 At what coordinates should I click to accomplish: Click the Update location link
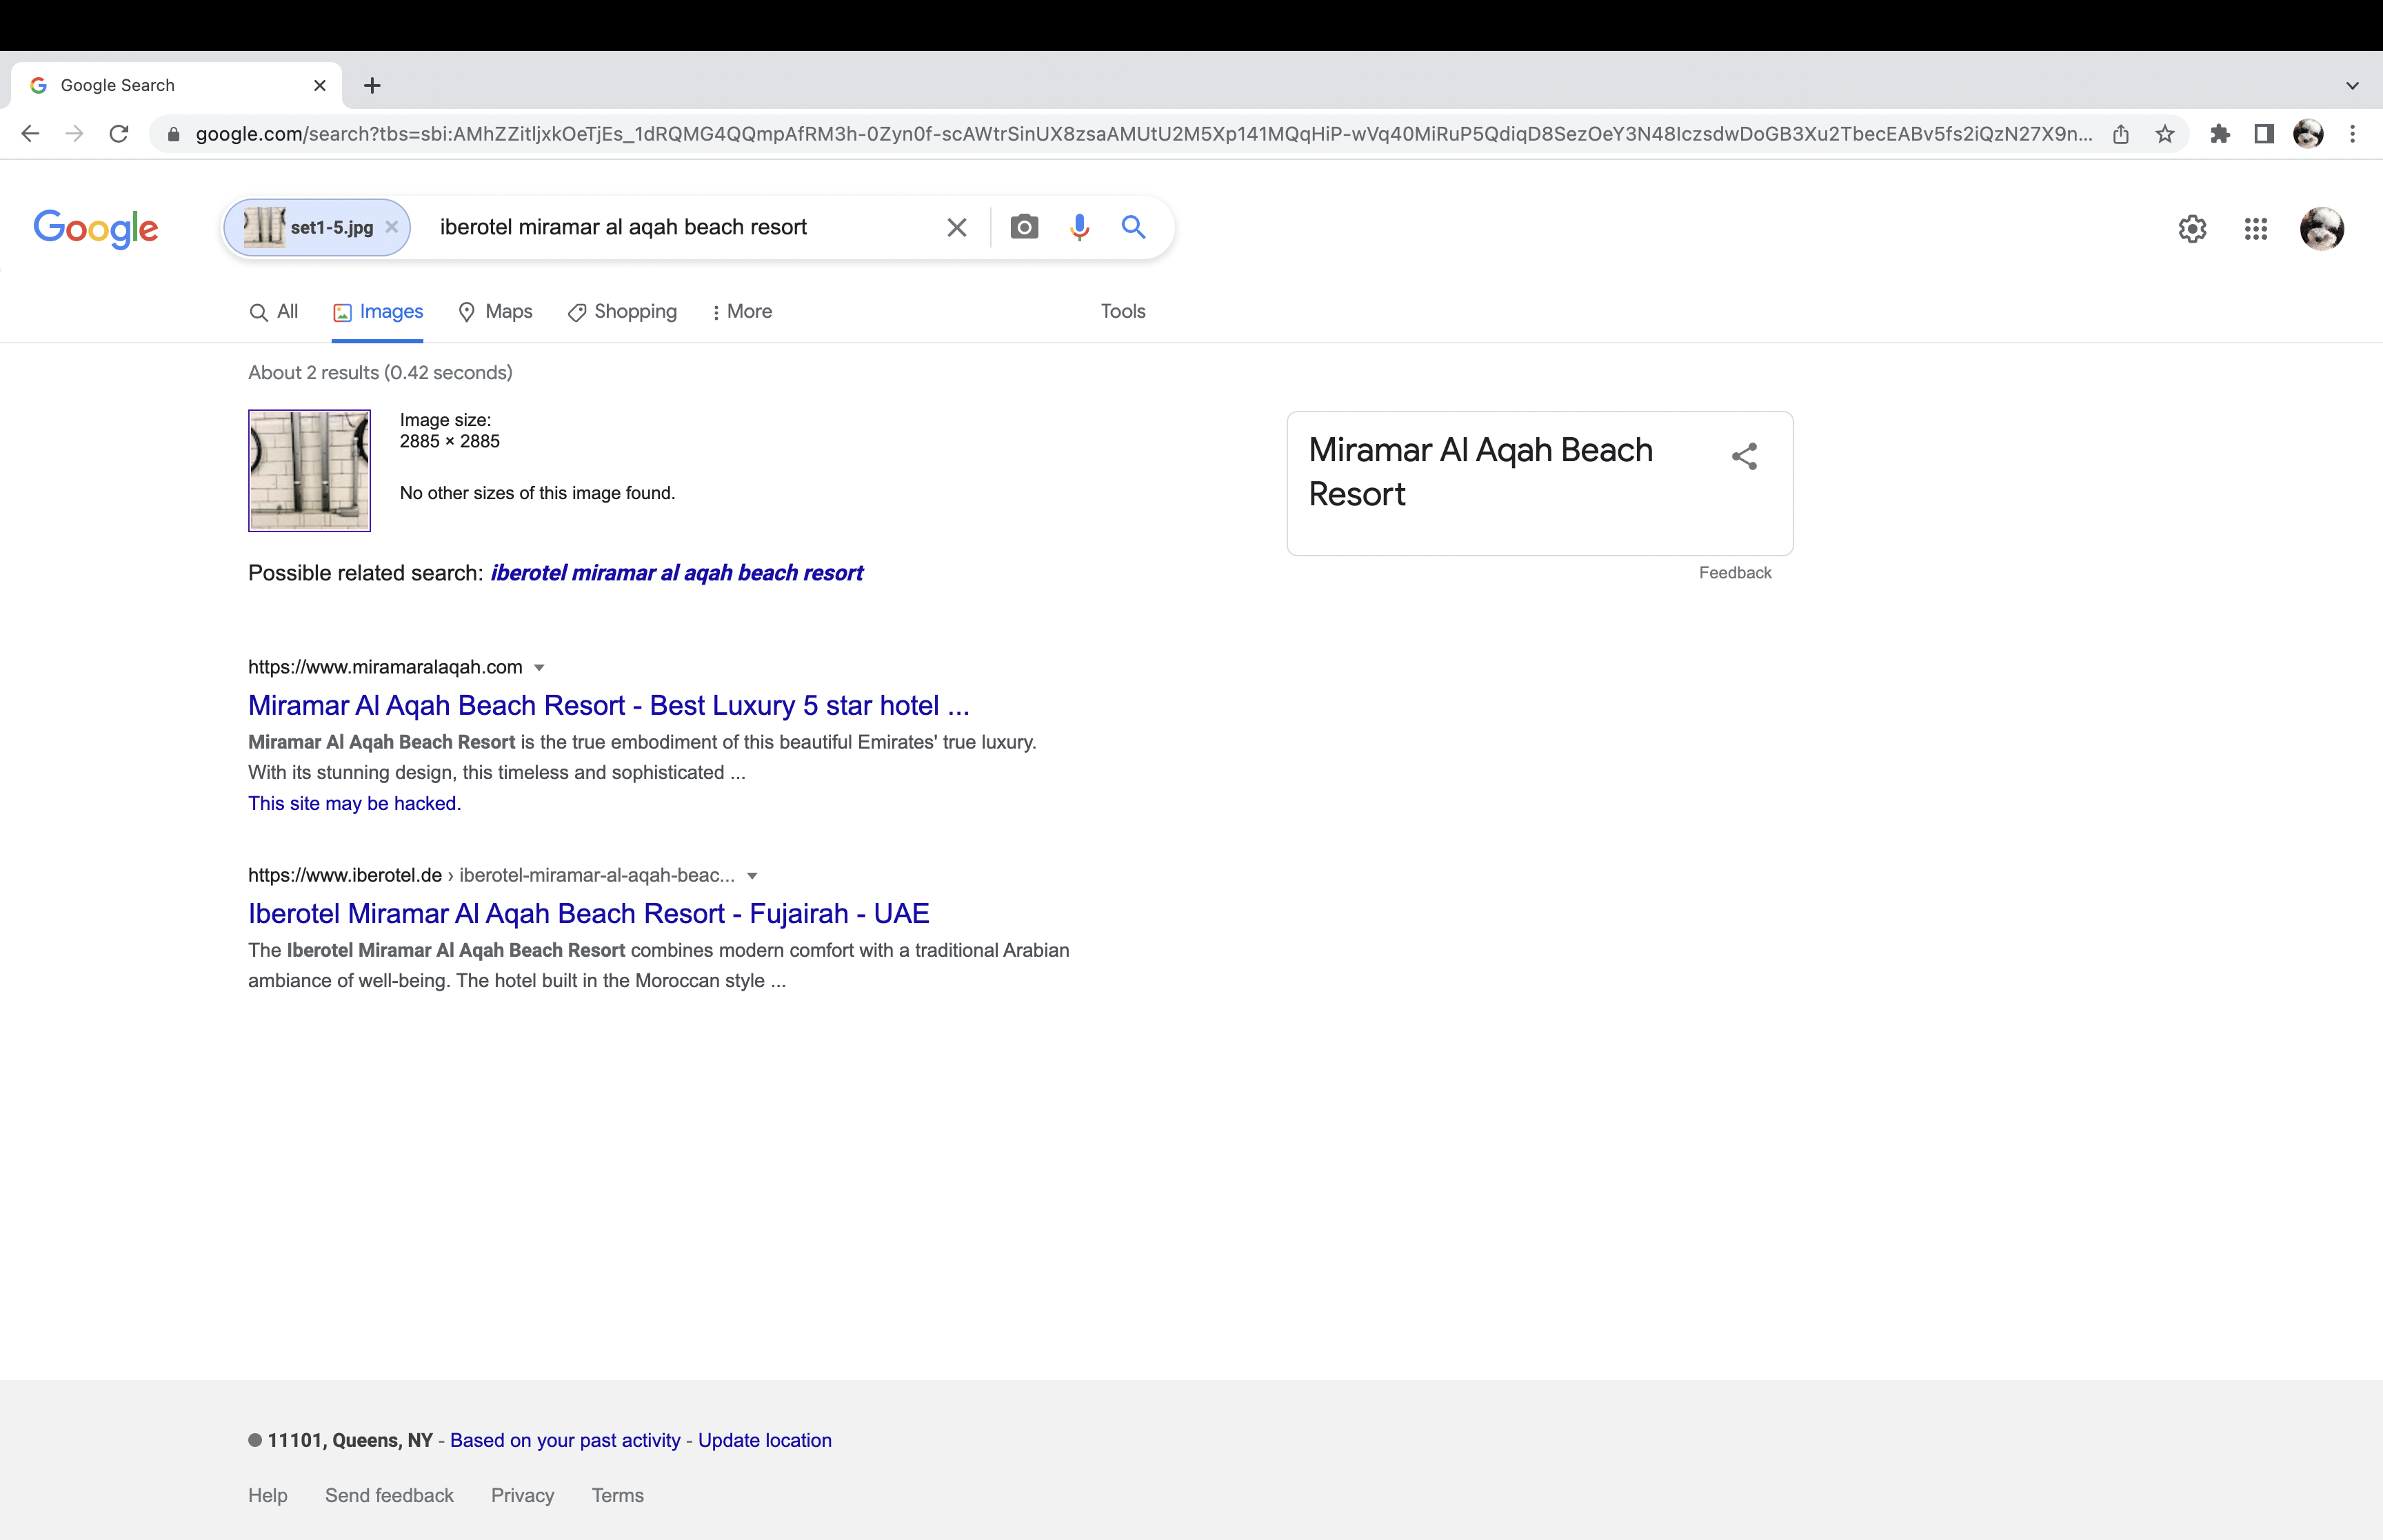(x=764, y=1440)
